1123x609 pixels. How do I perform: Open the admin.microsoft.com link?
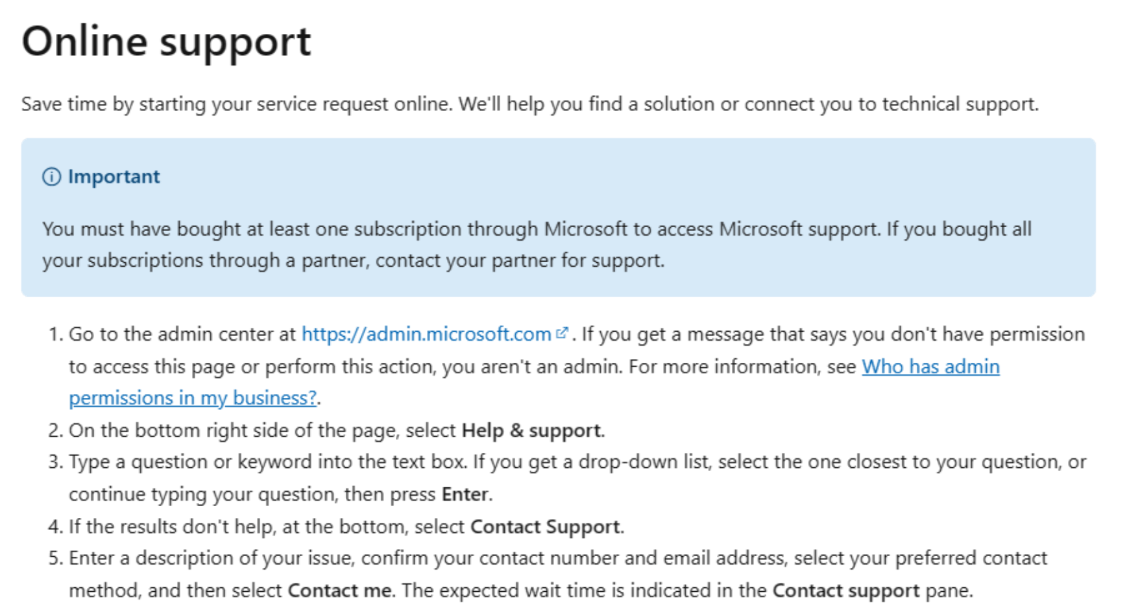point(426,334)
